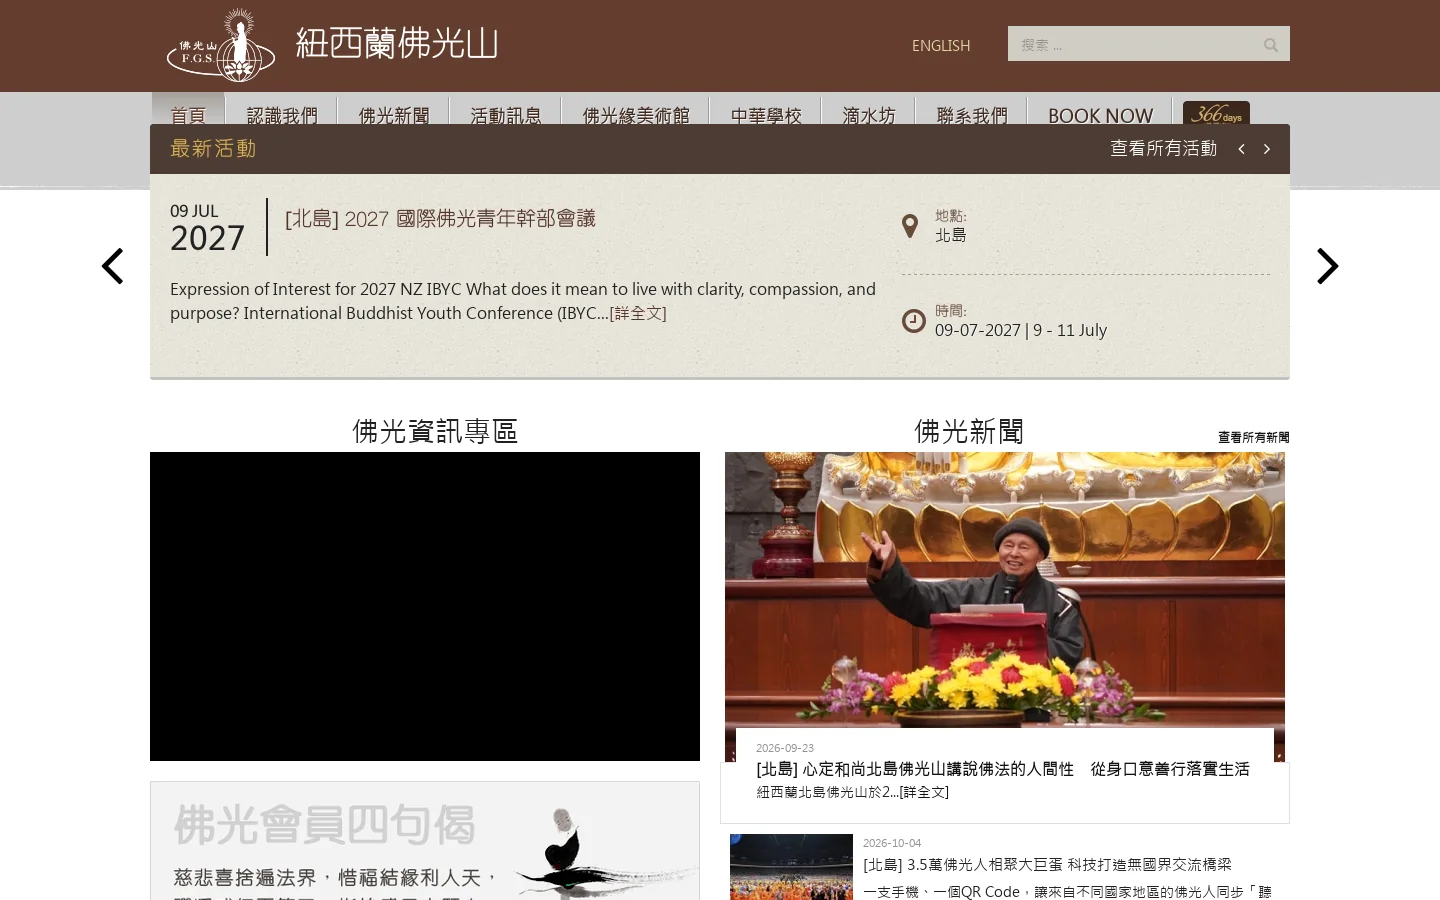The image size is (1440, 900).
Task: Click the 最新活動 heading
Action: tap(213, 149)
